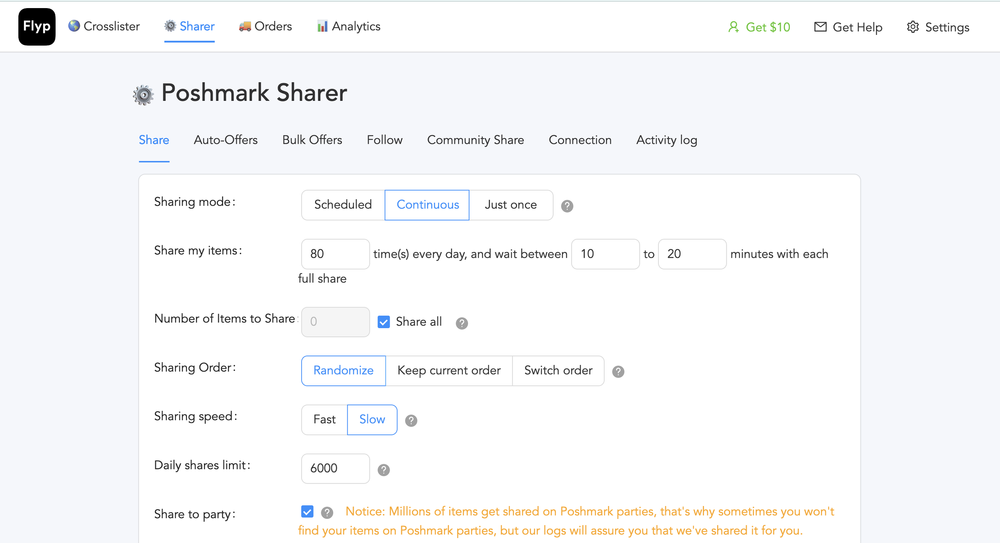The height and width of the screenshot is (543, 1000).
Task: Open the Sharing speed help tooltip
Action: [411, 420]
